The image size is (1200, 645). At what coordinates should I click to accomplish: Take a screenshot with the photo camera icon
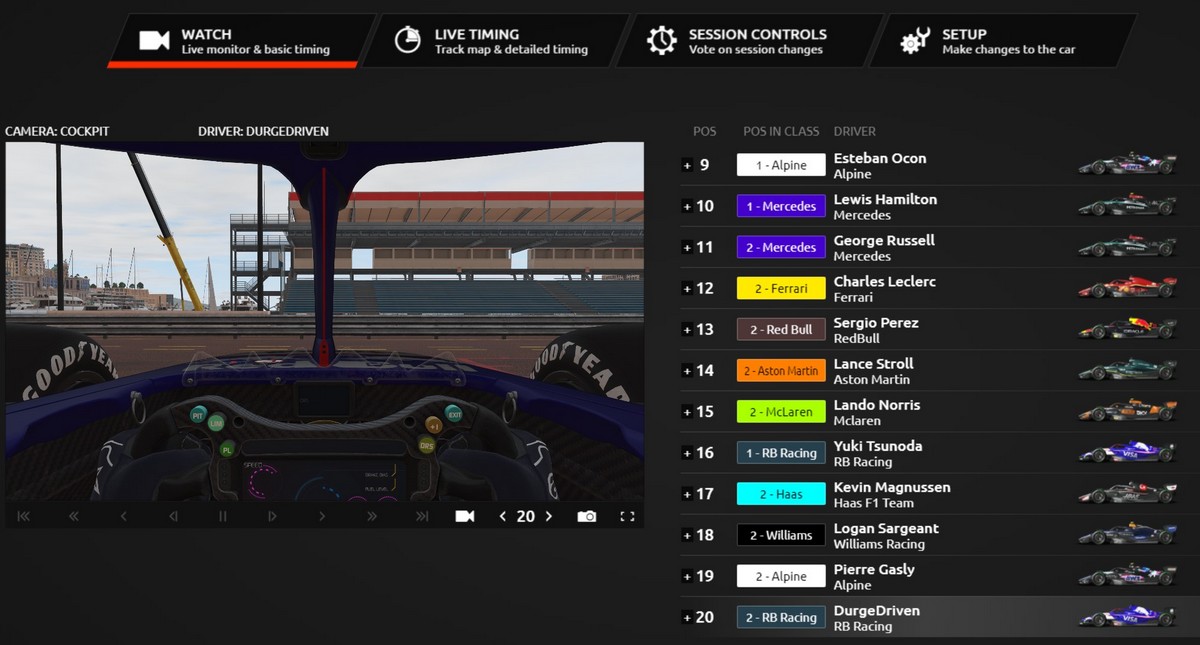[x=587, y=516]
